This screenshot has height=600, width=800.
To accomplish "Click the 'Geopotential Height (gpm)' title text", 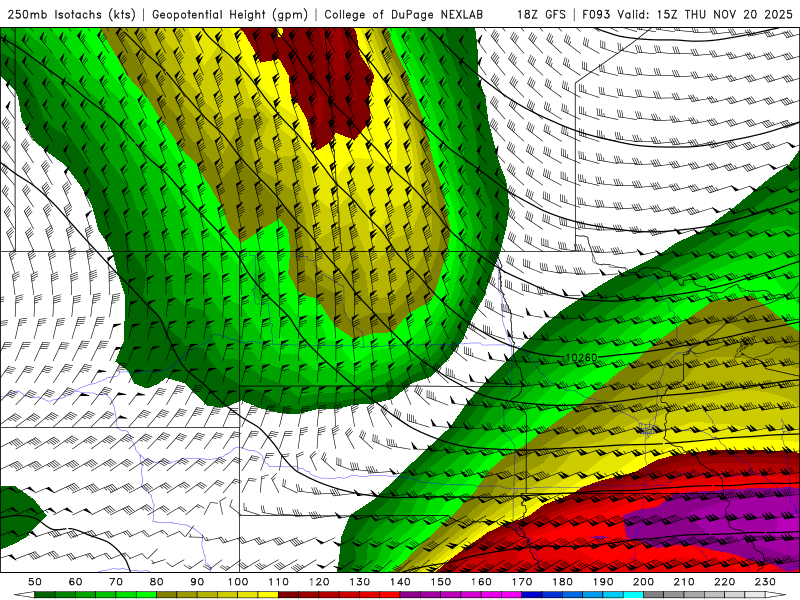I will tap(230, 15).
